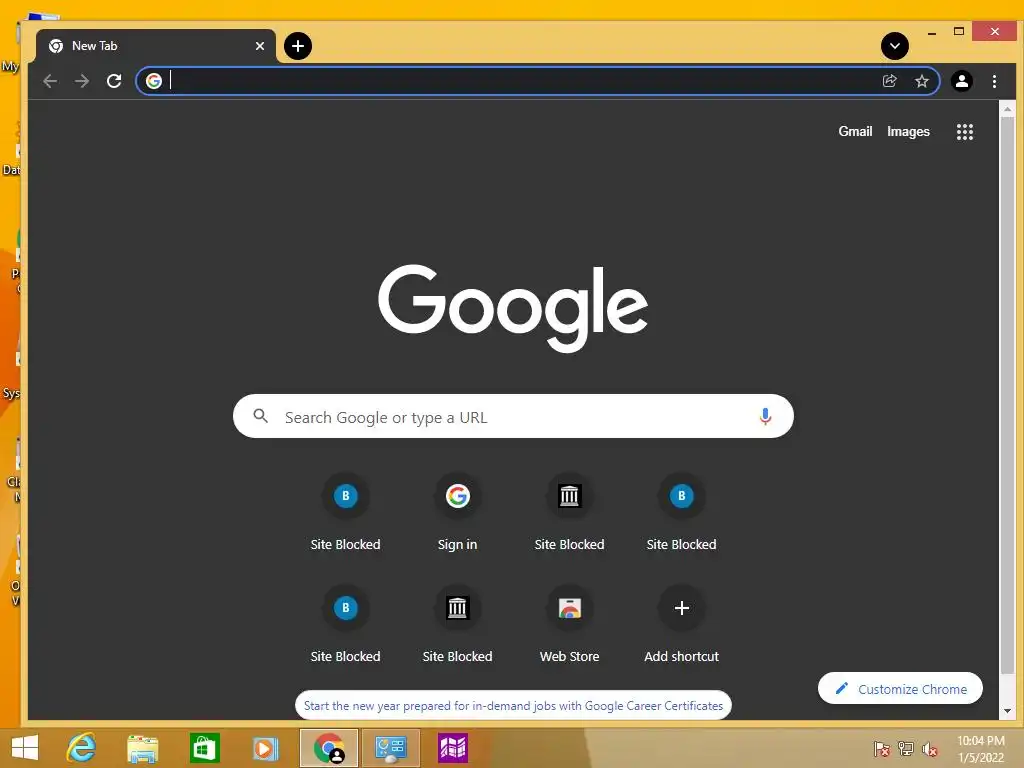Viewport: 1024px width, 768px height.
Task: Click the page scrollbar up arrow
Action: [x=1007, y=109]
